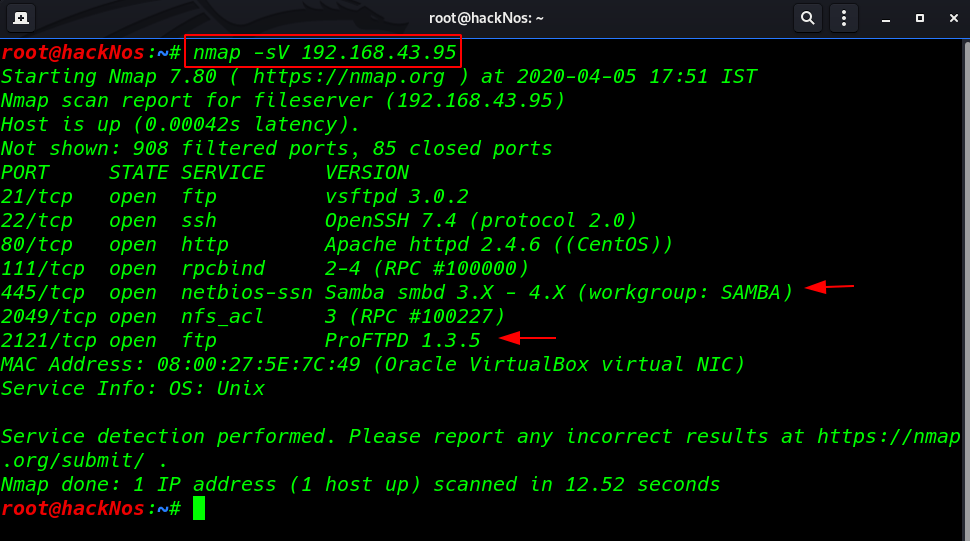Minimize the terminal window
The image size is (970, 541).
(x=886, y=19)
